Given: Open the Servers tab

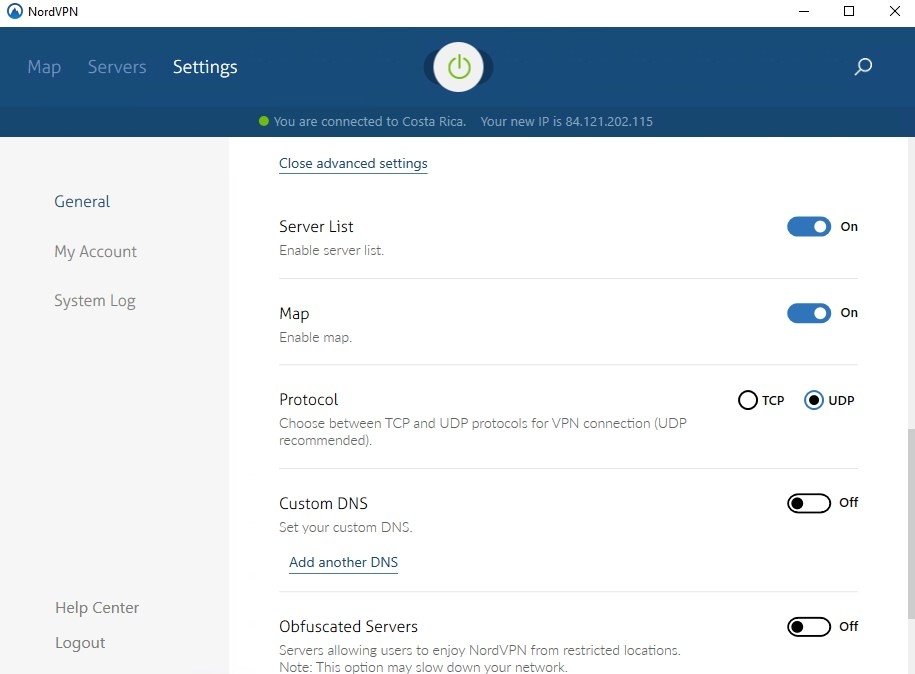Looking at the screenshot, I should point(117,67).
